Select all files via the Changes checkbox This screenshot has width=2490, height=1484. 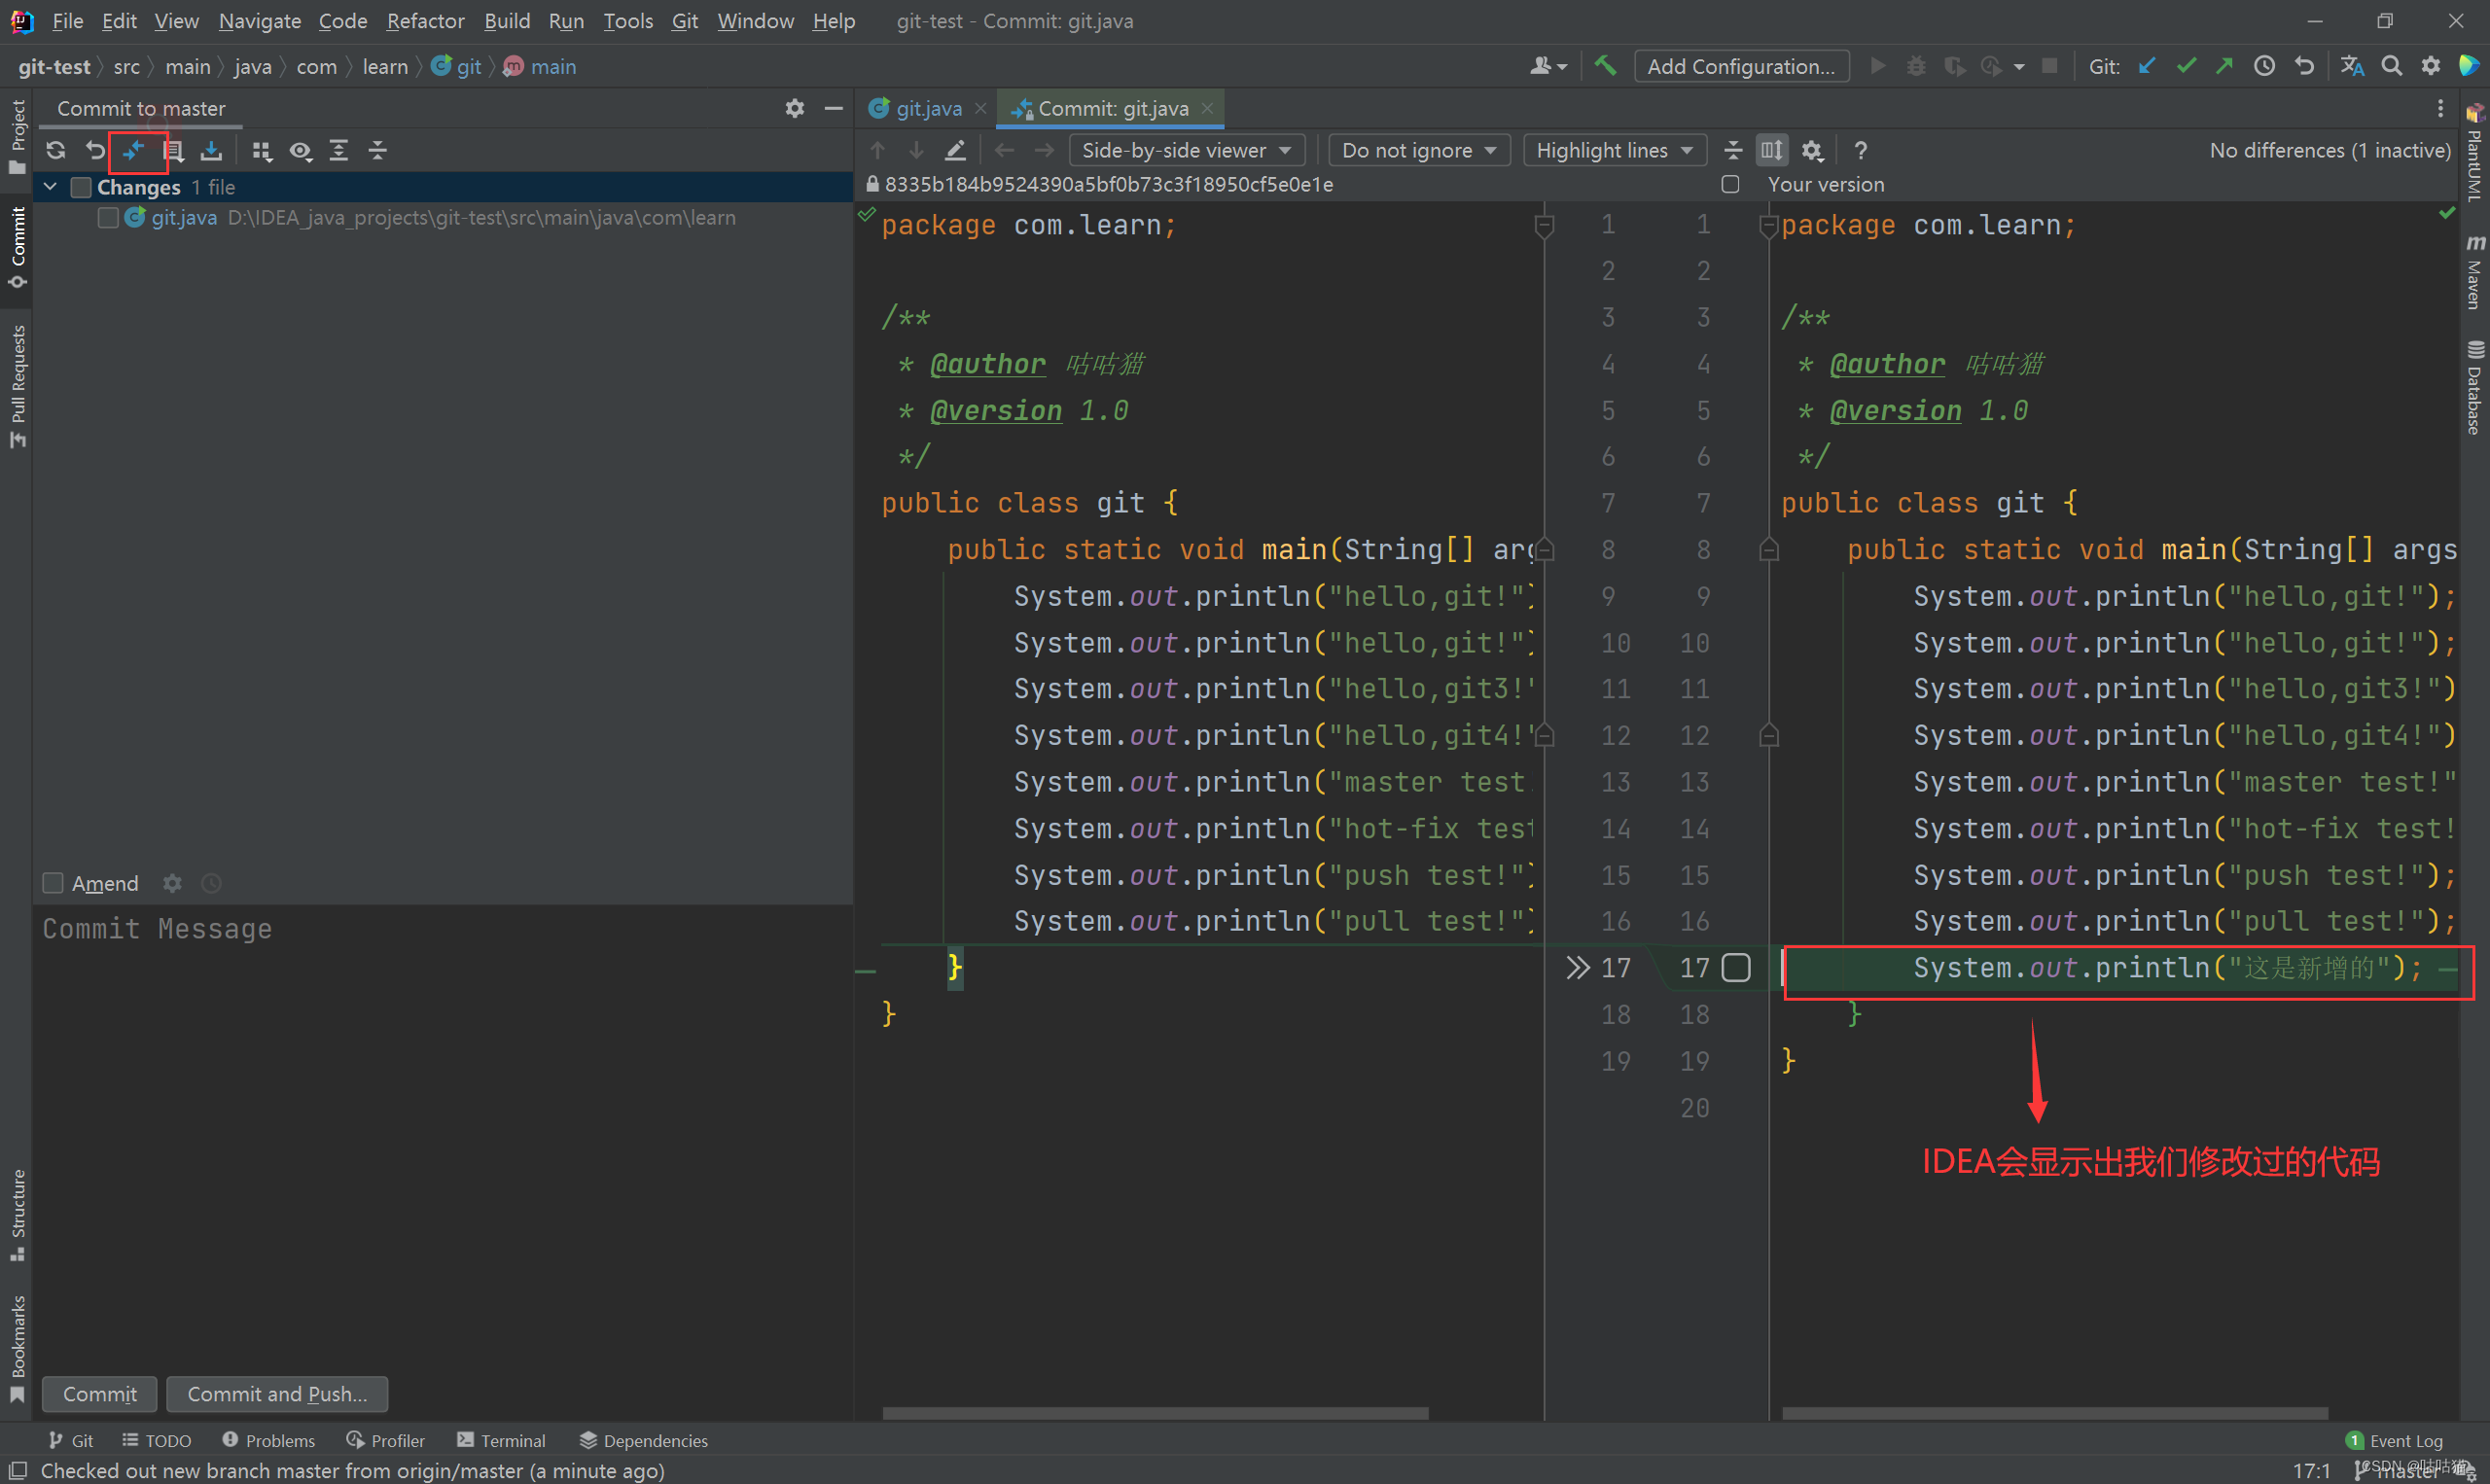pyautogui.click(x=81, y=187)
